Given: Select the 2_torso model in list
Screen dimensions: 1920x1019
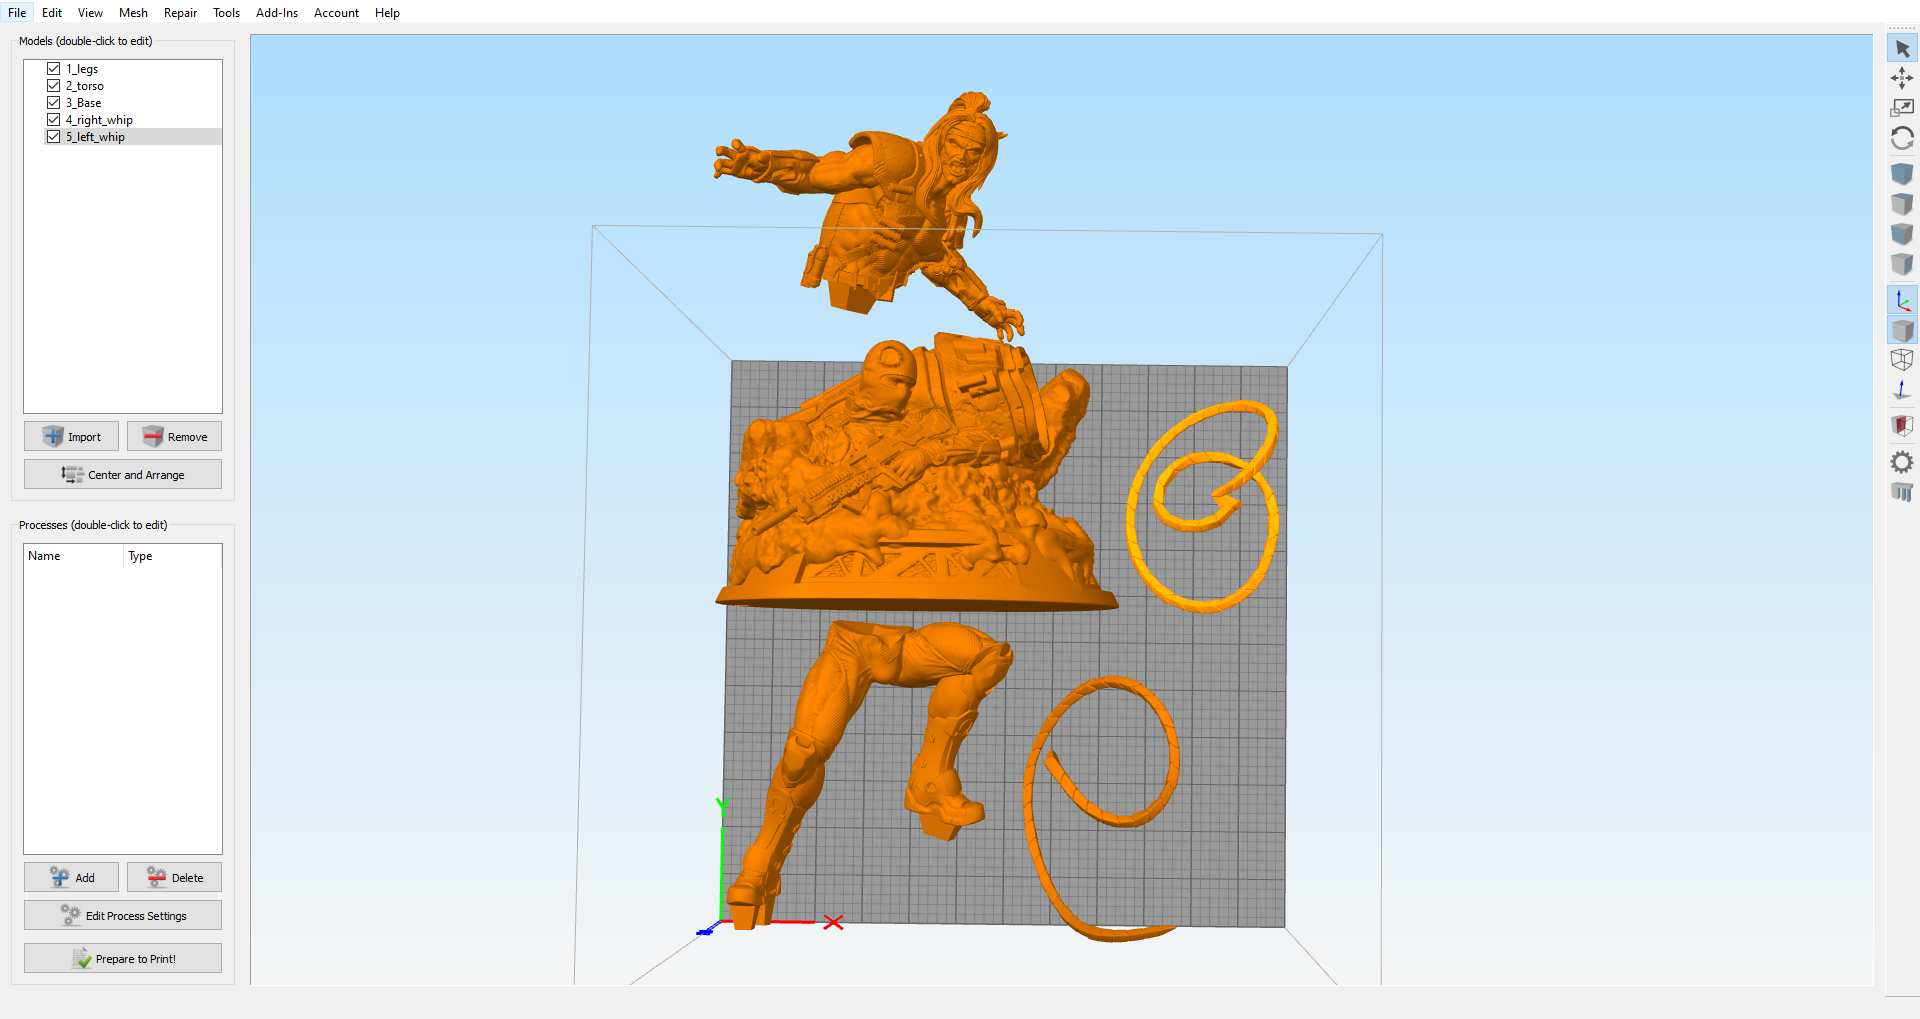Looking at the screenshot, I should (x=85, y=86).
